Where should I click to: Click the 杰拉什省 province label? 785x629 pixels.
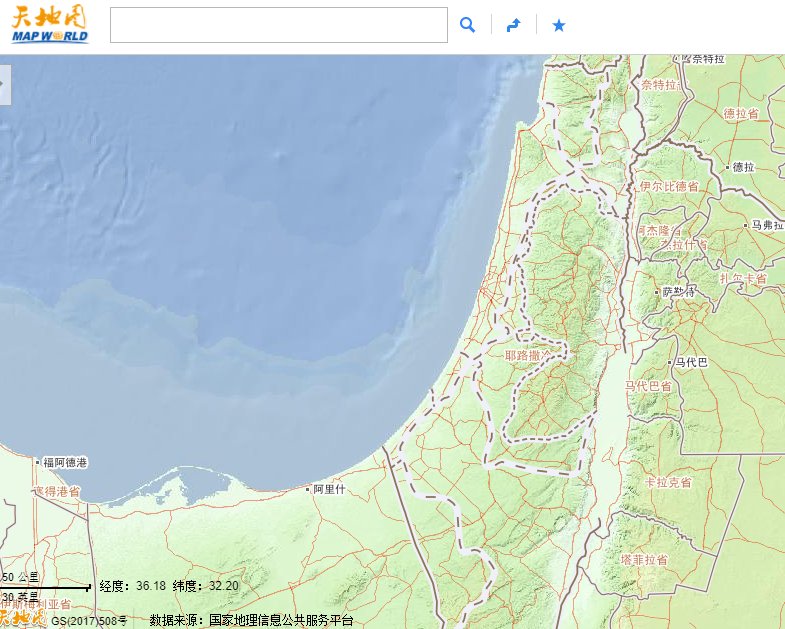[x=683, y=244]
